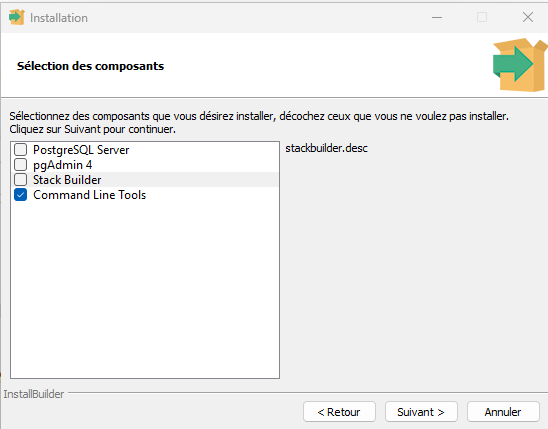
Task: Cancel installation with Annuler button
Action: click(x=503, y=412)
